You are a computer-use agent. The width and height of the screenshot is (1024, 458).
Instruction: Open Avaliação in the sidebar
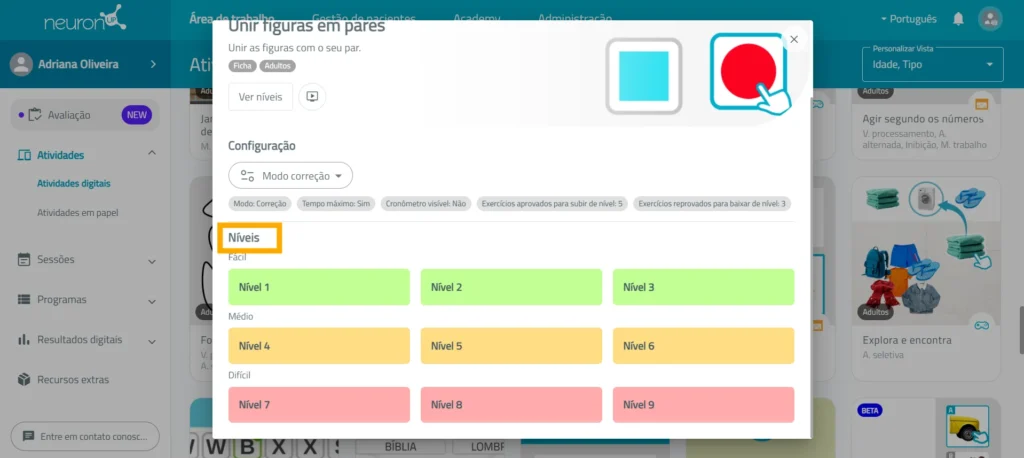pyautogui.click(x=85, y=115)
